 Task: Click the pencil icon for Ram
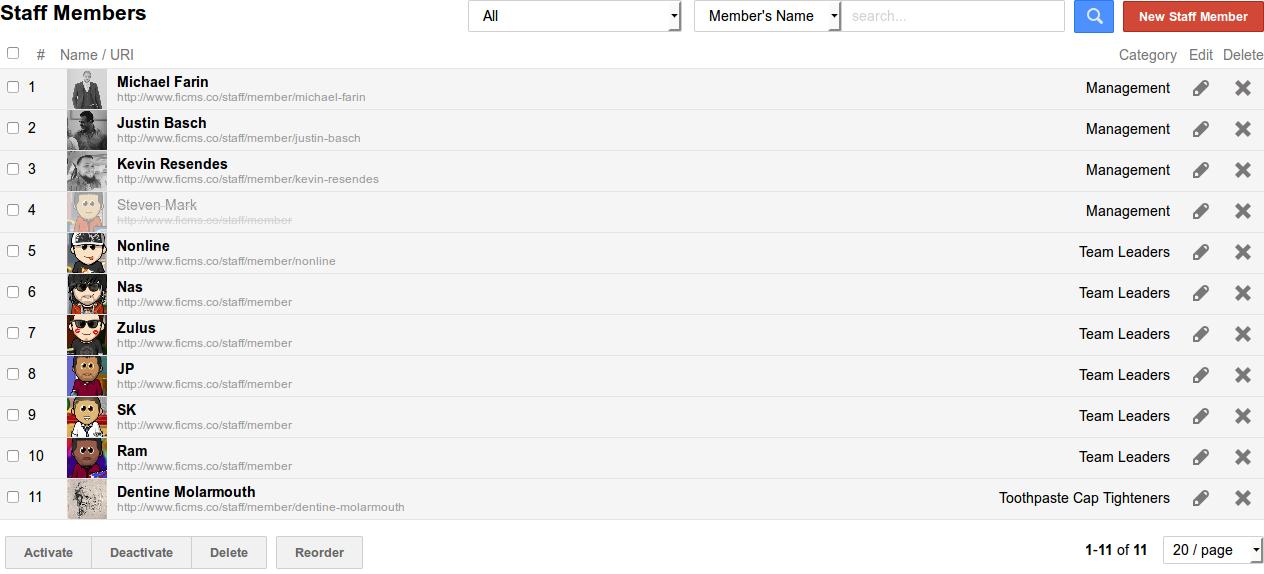(1201, 457)
